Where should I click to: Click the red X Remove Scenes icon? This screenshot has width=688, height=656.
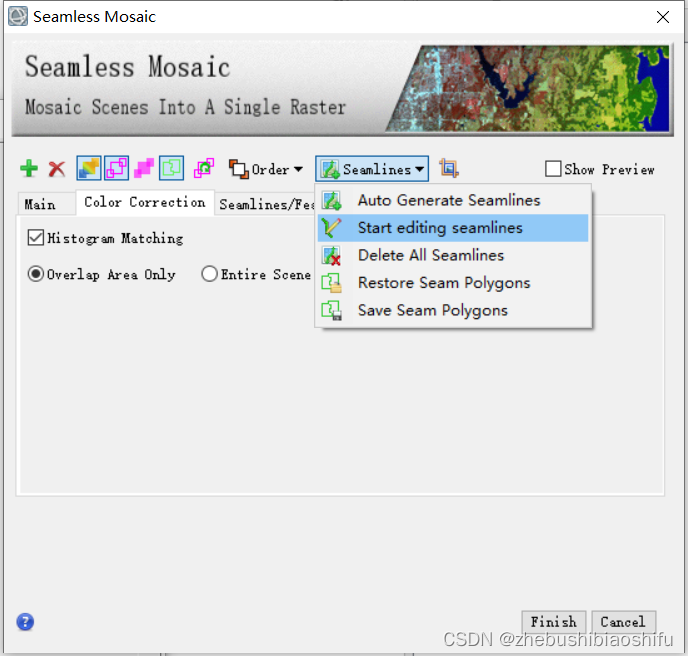point(57,169)
